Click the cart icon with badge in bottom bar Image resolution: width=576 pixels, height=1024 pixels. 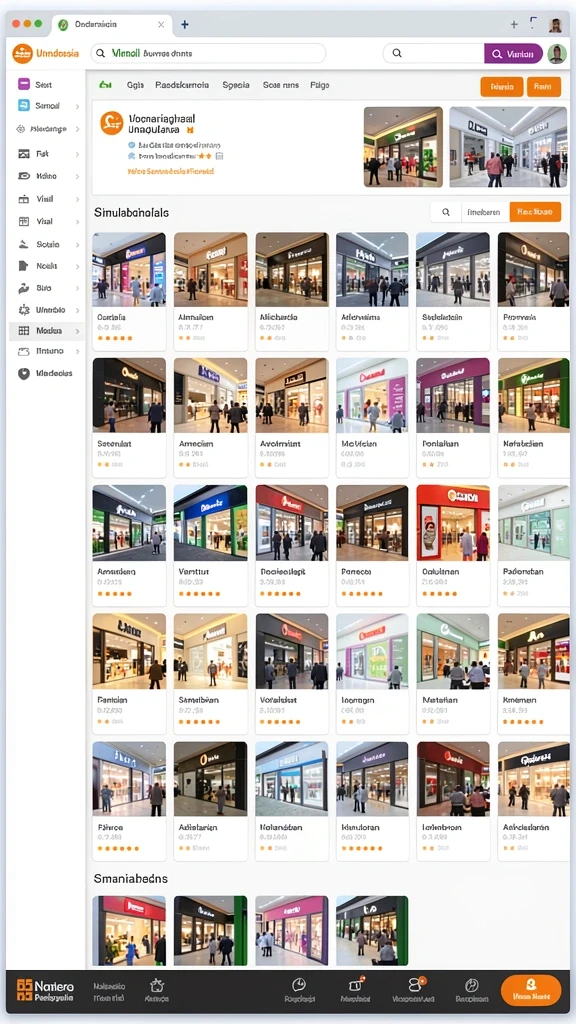click(x=356, y=985)
